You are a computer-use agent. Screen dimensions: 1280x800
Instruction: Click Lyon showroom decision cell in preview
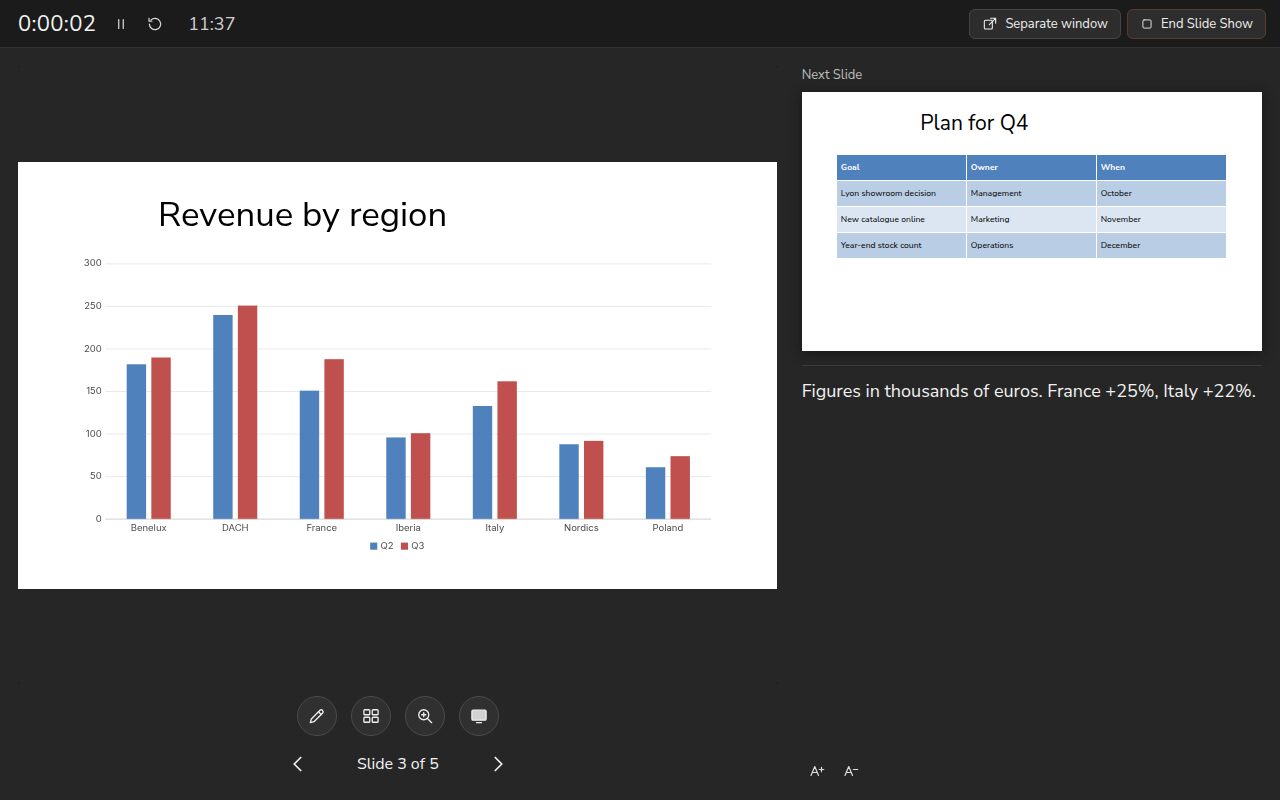[901, 193]
